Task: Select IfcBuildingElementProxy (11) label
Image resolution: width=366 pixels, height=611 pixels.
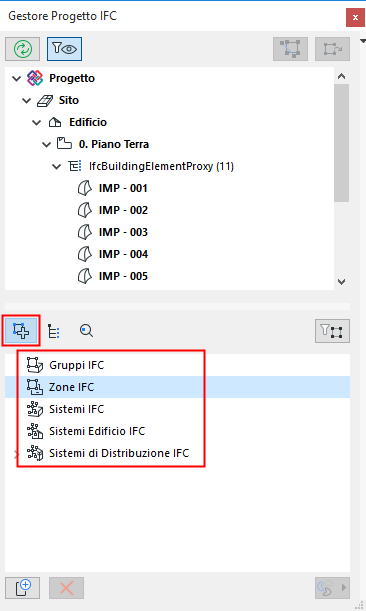Action: (x=161, y=166)
